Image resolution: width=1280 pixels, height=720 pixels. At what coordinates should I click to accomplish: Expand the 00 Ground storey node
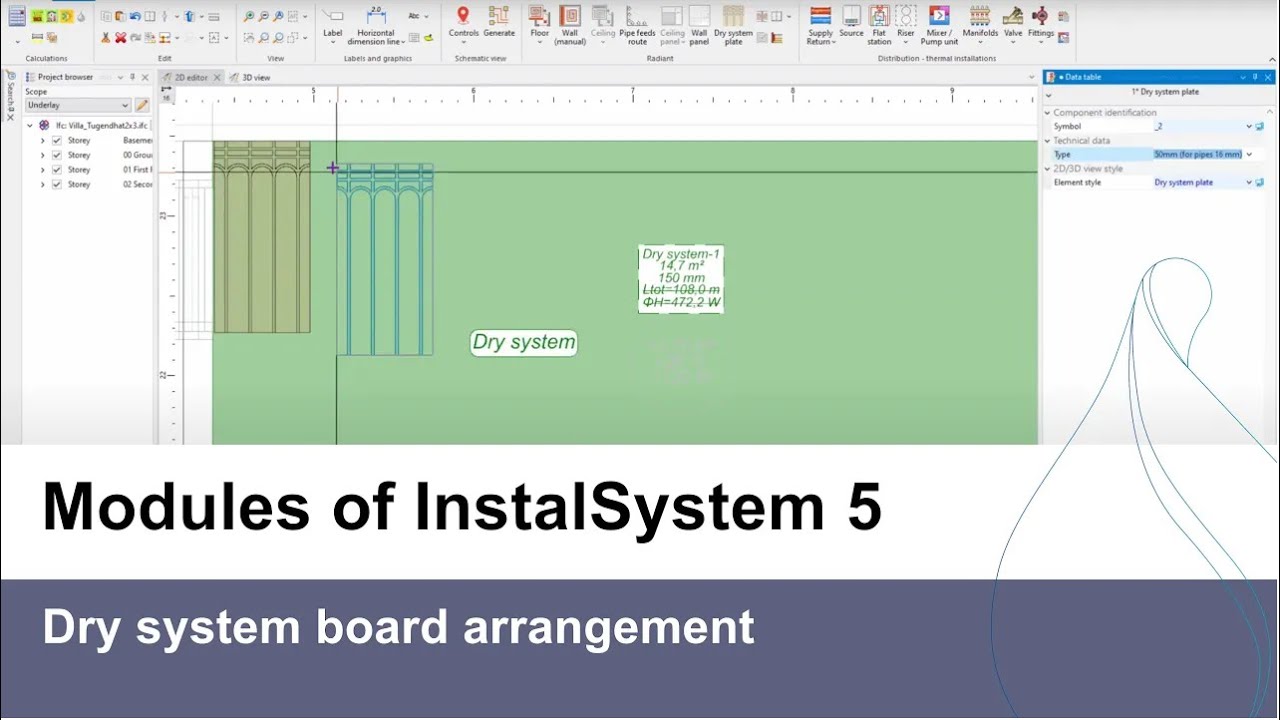click(42, 155)
